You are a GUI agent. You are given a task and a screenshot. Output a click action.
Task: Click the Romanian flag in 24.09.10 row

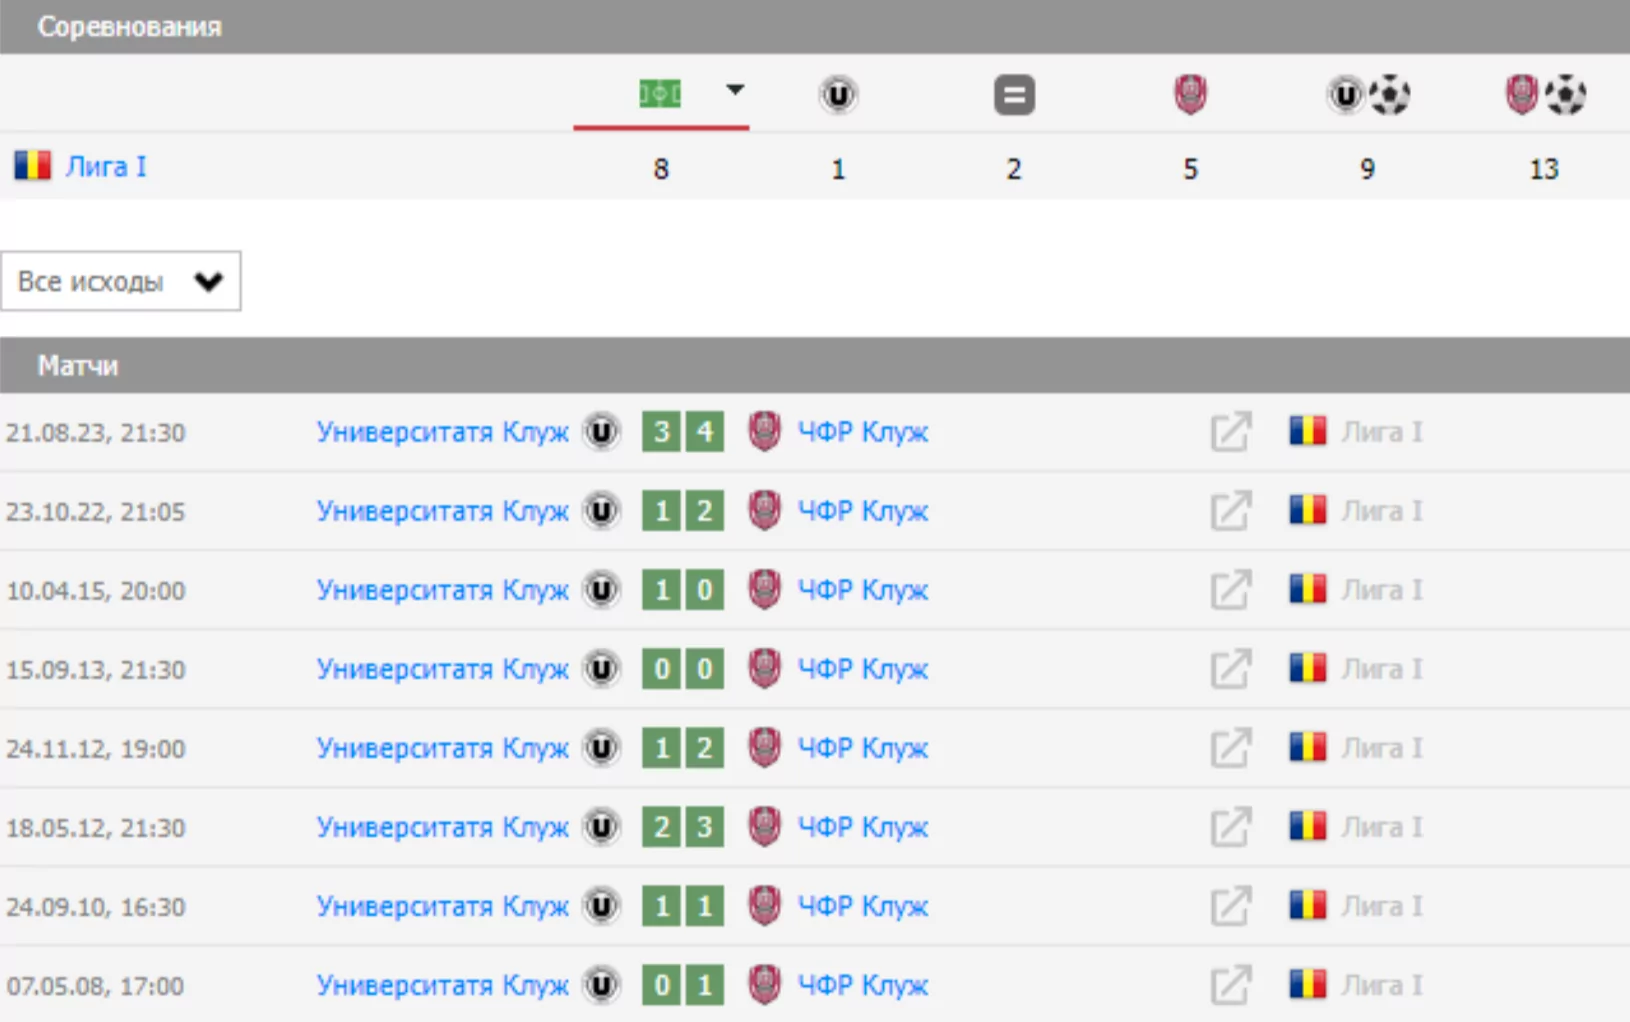coord(1307,906)
